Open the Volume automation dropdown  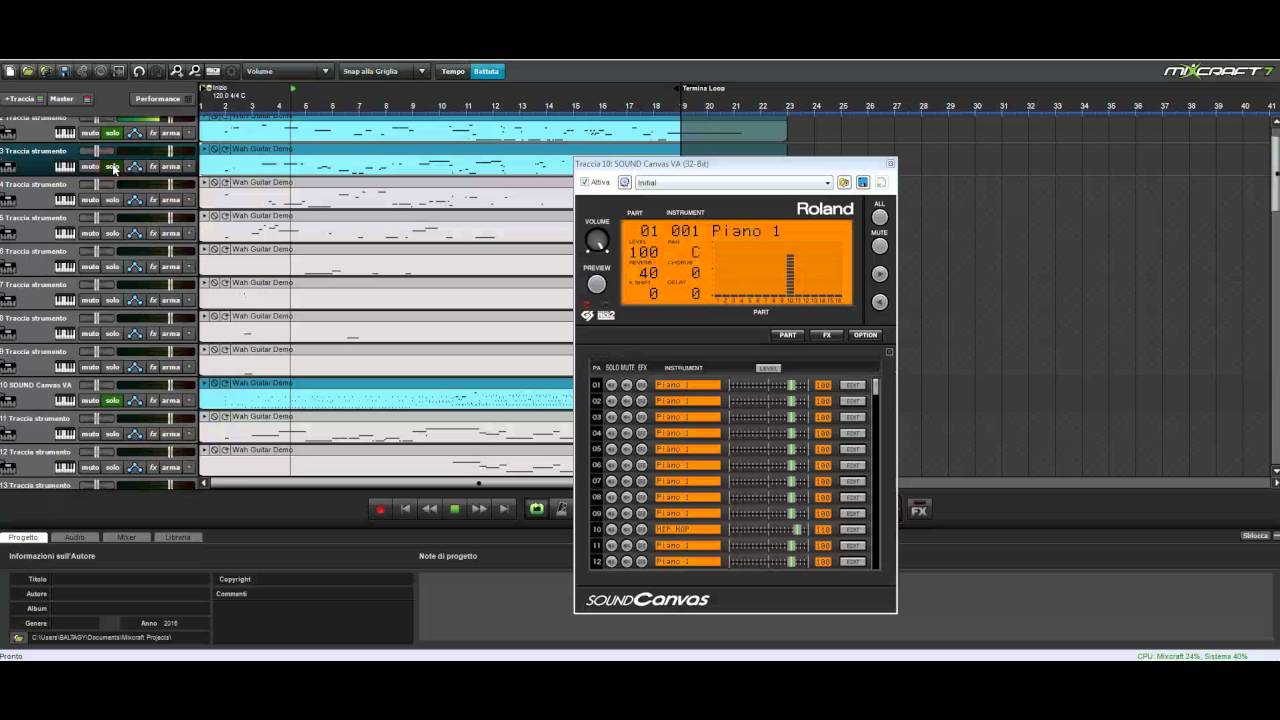click(288, 71)
